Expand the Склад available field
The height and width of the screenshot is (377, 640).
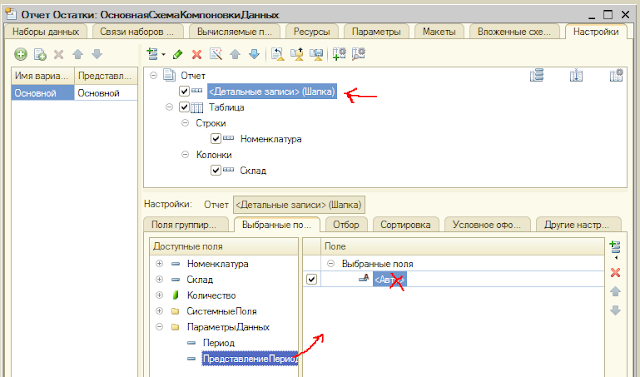click(x=159, y=279)
